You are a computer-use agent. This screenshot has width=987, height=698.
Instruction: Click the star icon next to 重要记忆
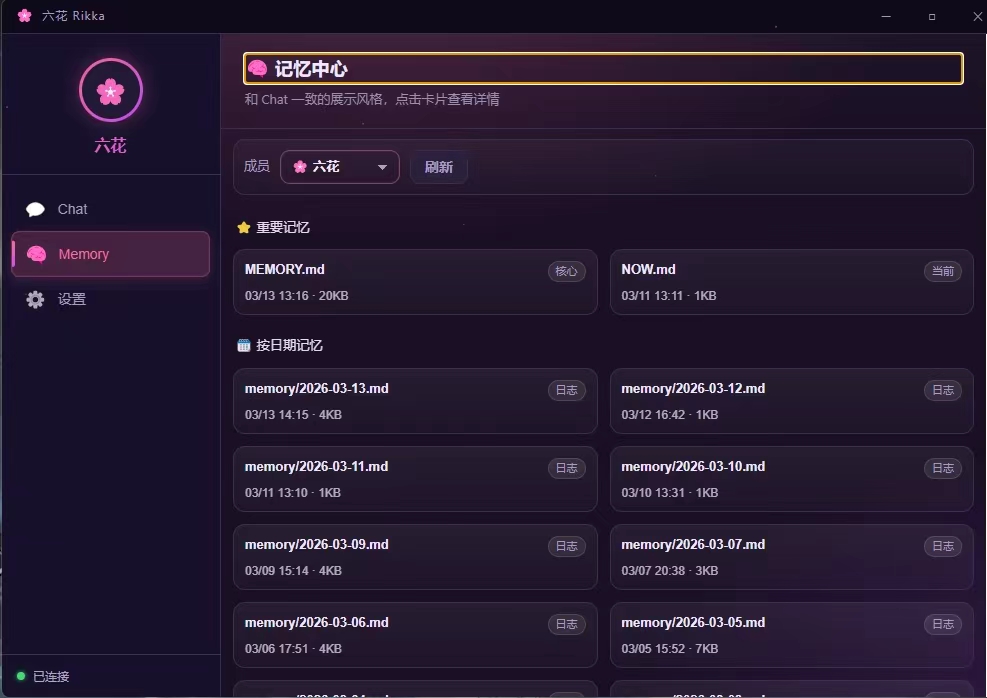pos(244,228)
